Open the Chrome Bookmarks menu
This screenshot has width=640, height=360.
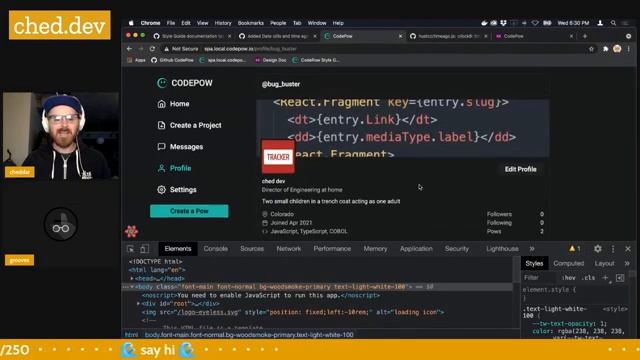(x=251, y=23)
